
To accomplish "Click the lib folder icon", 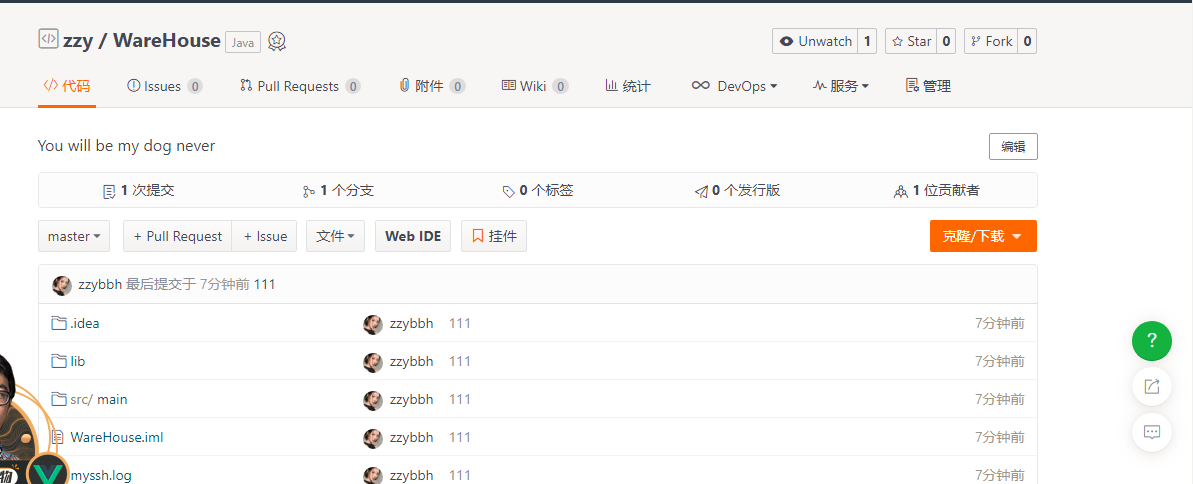I will (x=59, y=361).
